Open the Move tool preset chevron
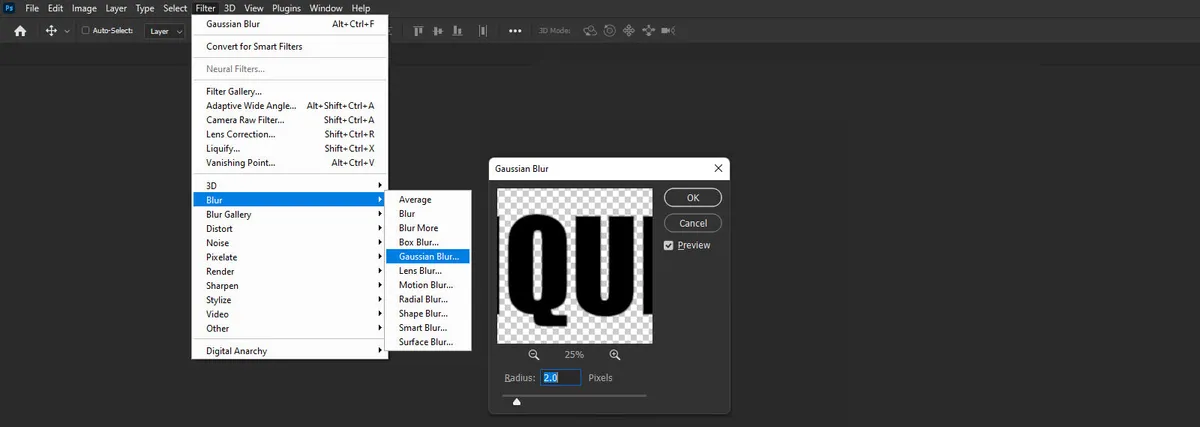This screenshot has height=427, width=1200. (67, 31)
